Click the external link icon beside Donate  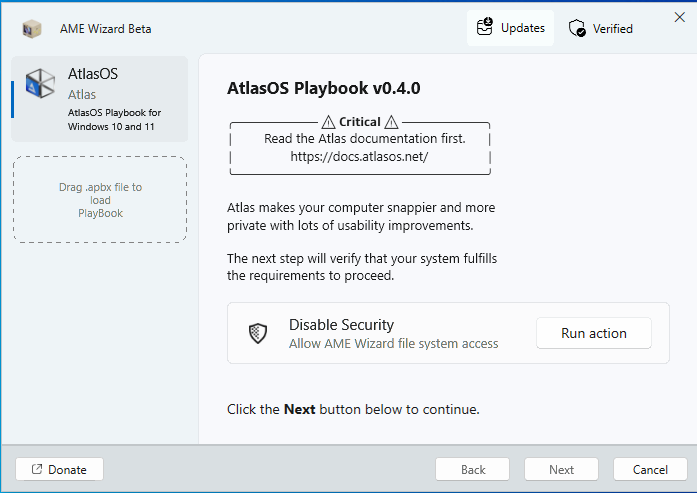click(37, 469)
